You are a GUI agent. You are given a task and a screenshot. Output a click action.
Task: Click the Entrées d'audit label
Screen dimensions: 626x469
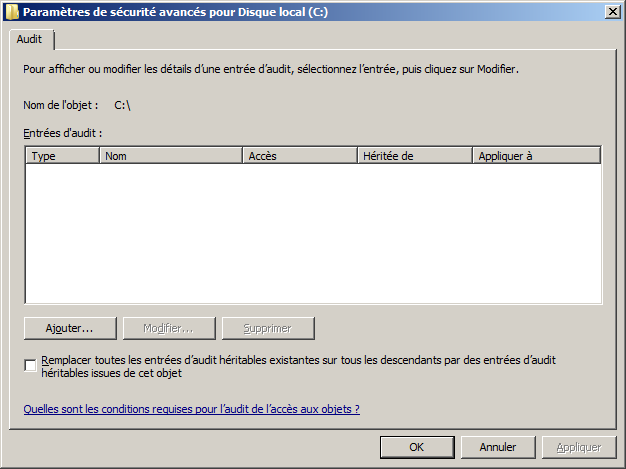coord(63,132)
